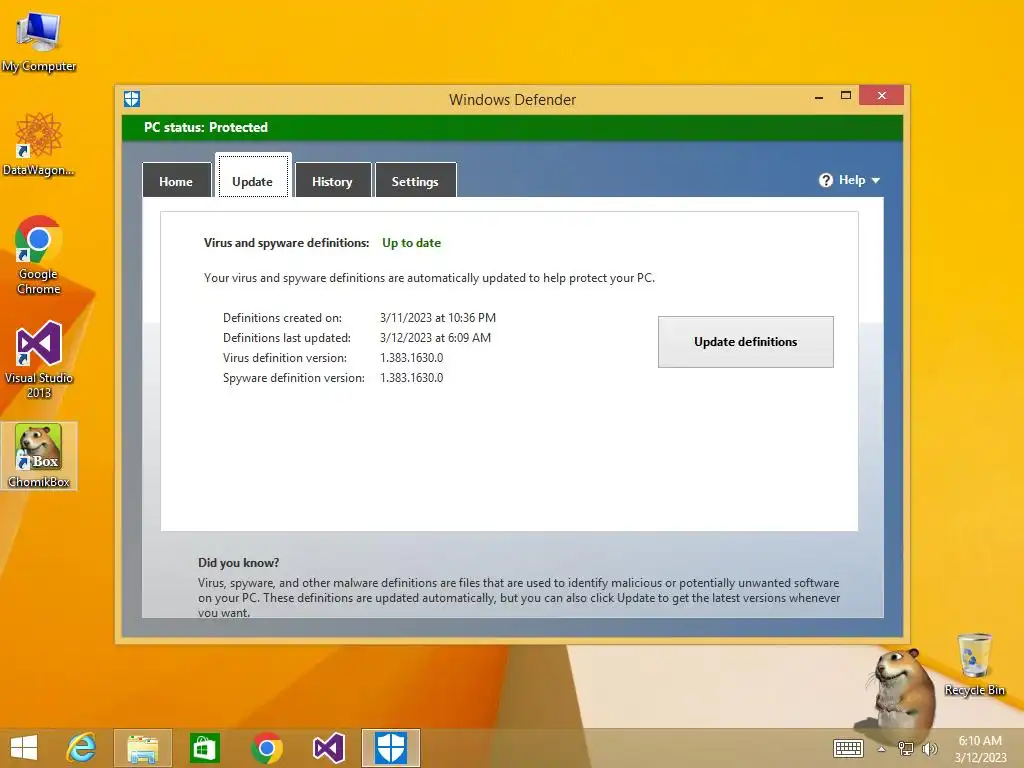The height and width of the screenshot is (768, 1024).
Task: Launch Chrome from the taskbar
Action: pos(266,748)
